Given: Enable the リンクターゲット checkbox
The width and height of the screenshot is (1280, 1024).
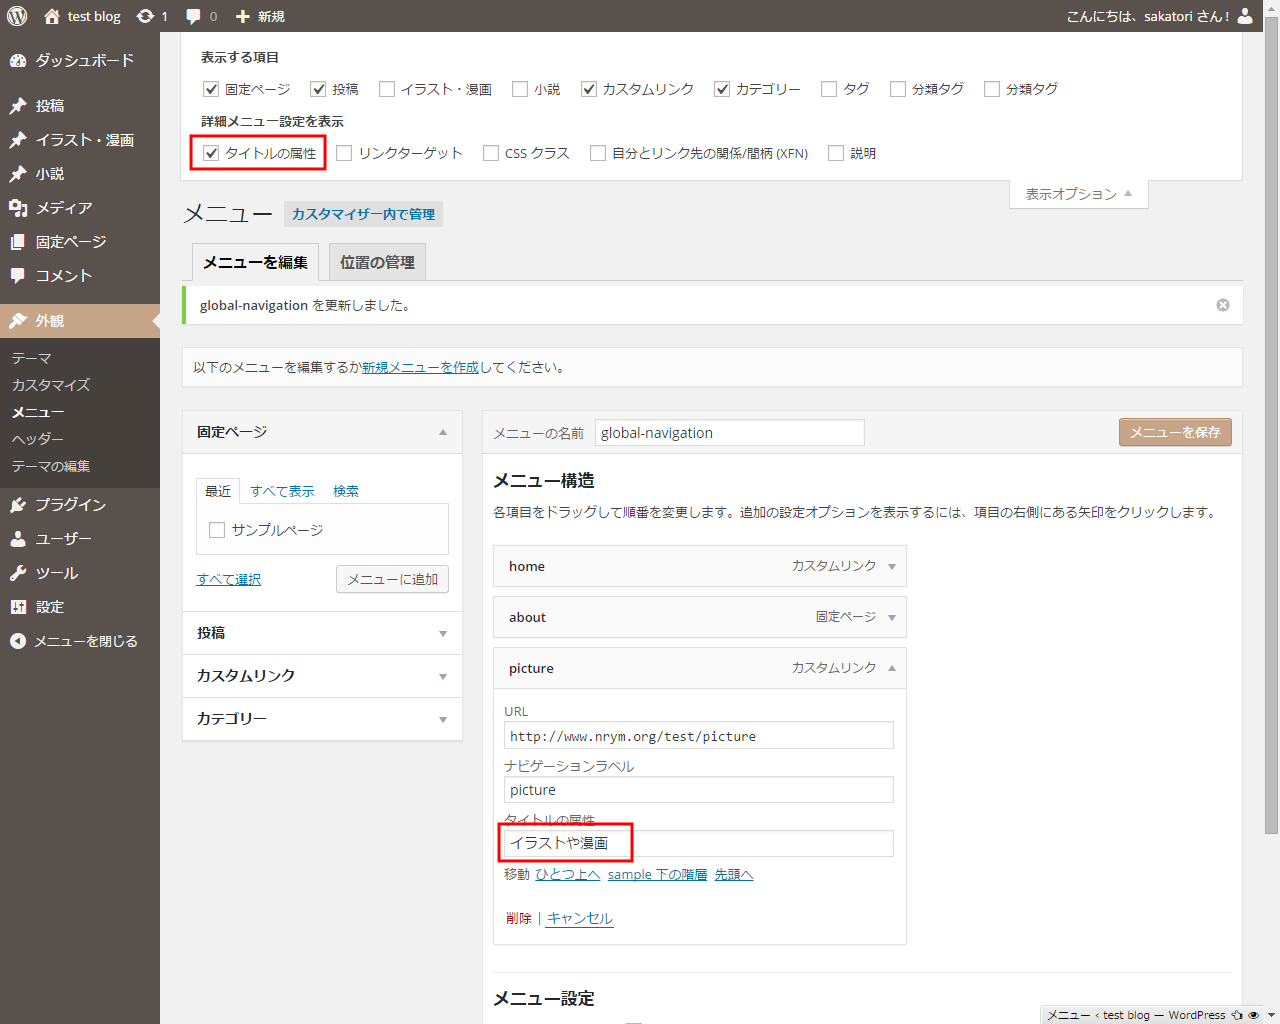Looking at the screenshot, I should [345, 153].
